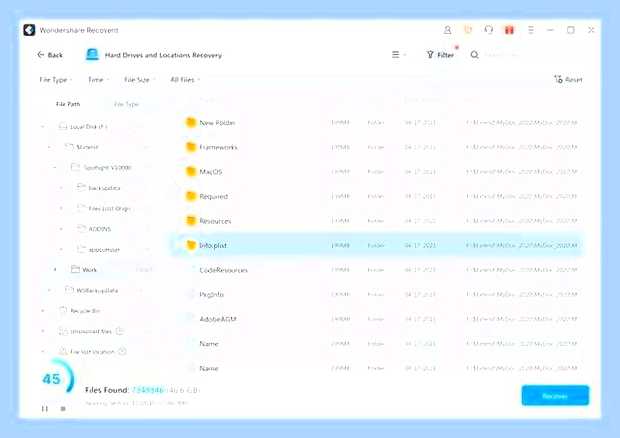620x438 pixels.
Task: Open the user account profile icon
Action: (x=448, y=30)
